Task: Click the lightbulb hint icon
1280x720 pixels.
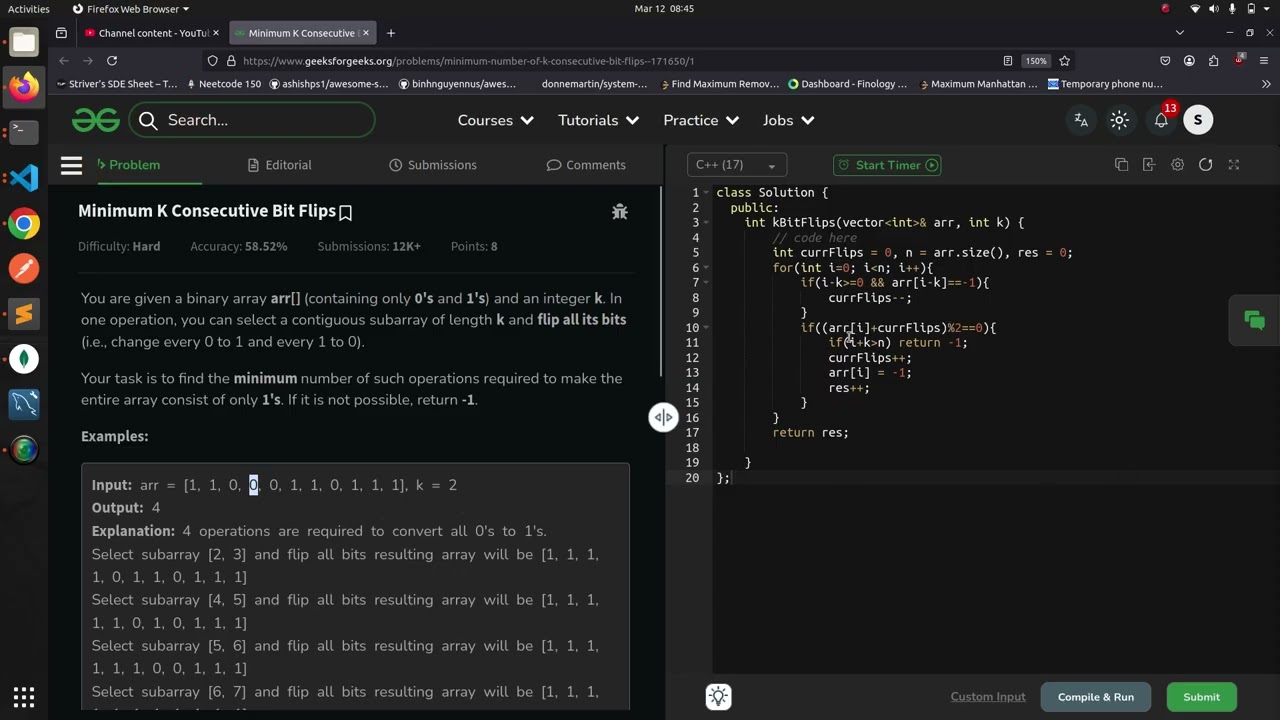Action: click(x=718, y=697)
